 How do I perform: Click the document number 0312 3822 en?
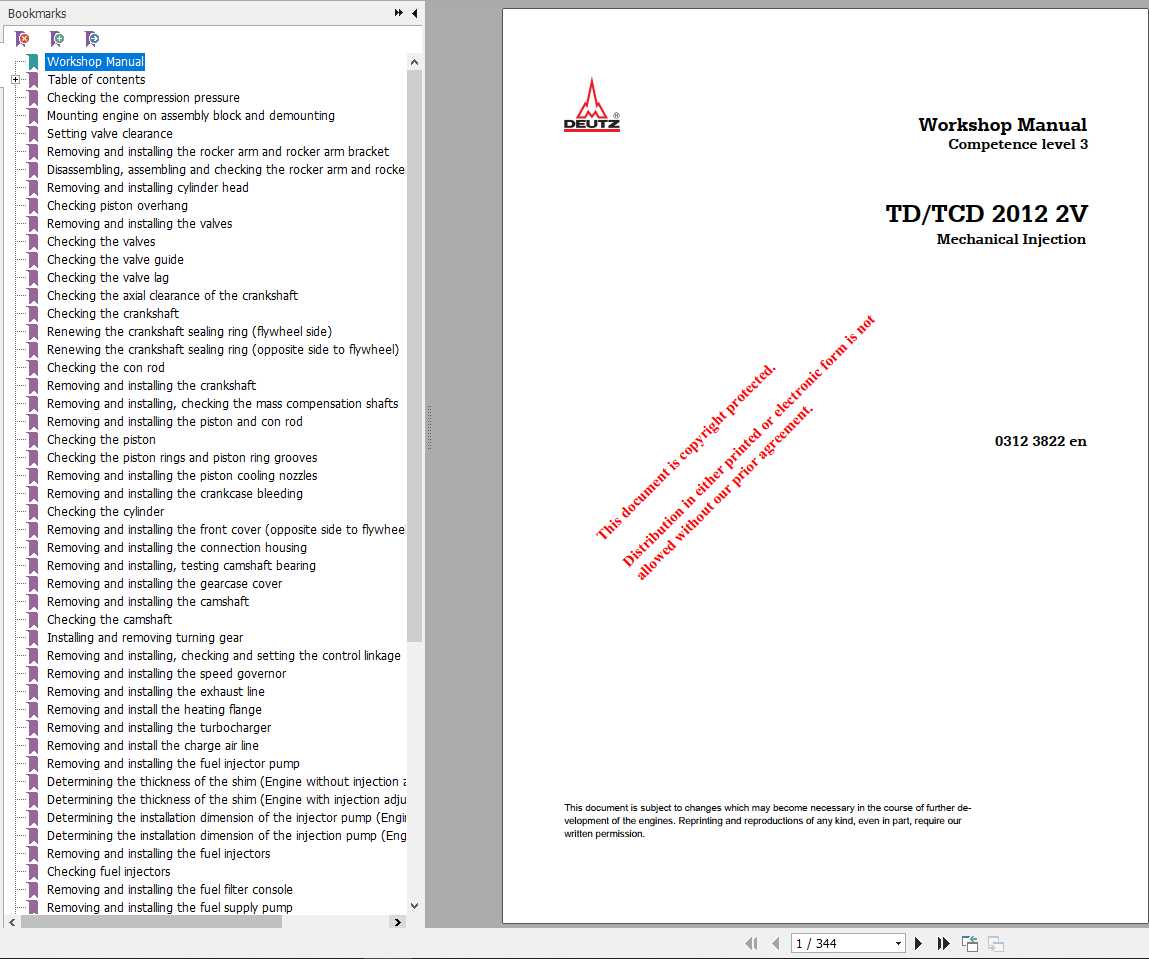click(1041, 441)
